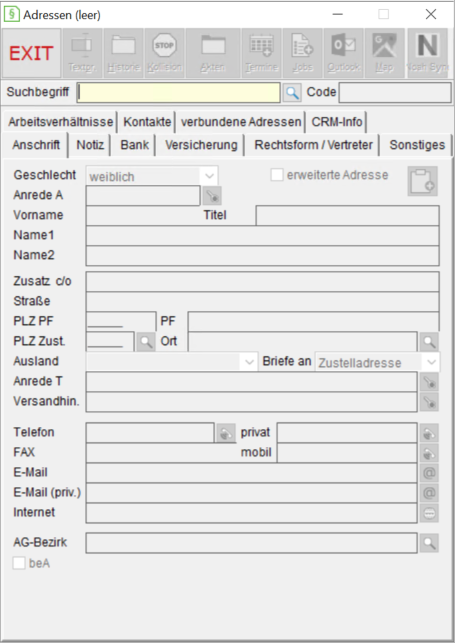Click into the FAX field
455x643 pixels.
pos(162,453)
